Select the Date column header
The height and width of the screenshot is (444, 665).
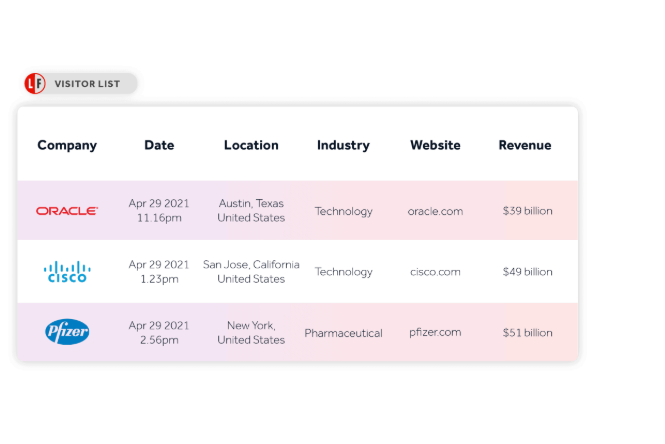[159, 145]
